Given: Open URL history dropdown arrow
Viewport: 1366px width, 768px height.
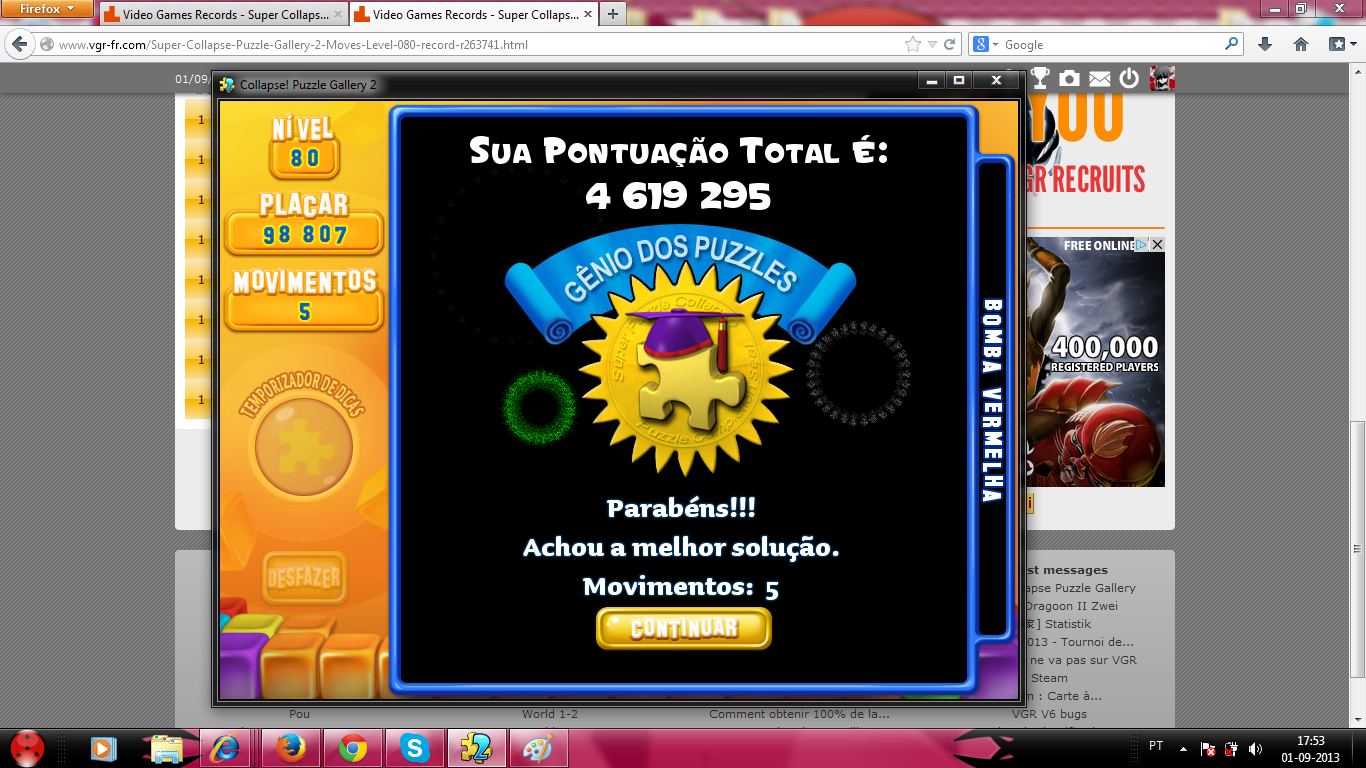Looking at the screenshot, I should pyautogui.click(x=932, y=45).
